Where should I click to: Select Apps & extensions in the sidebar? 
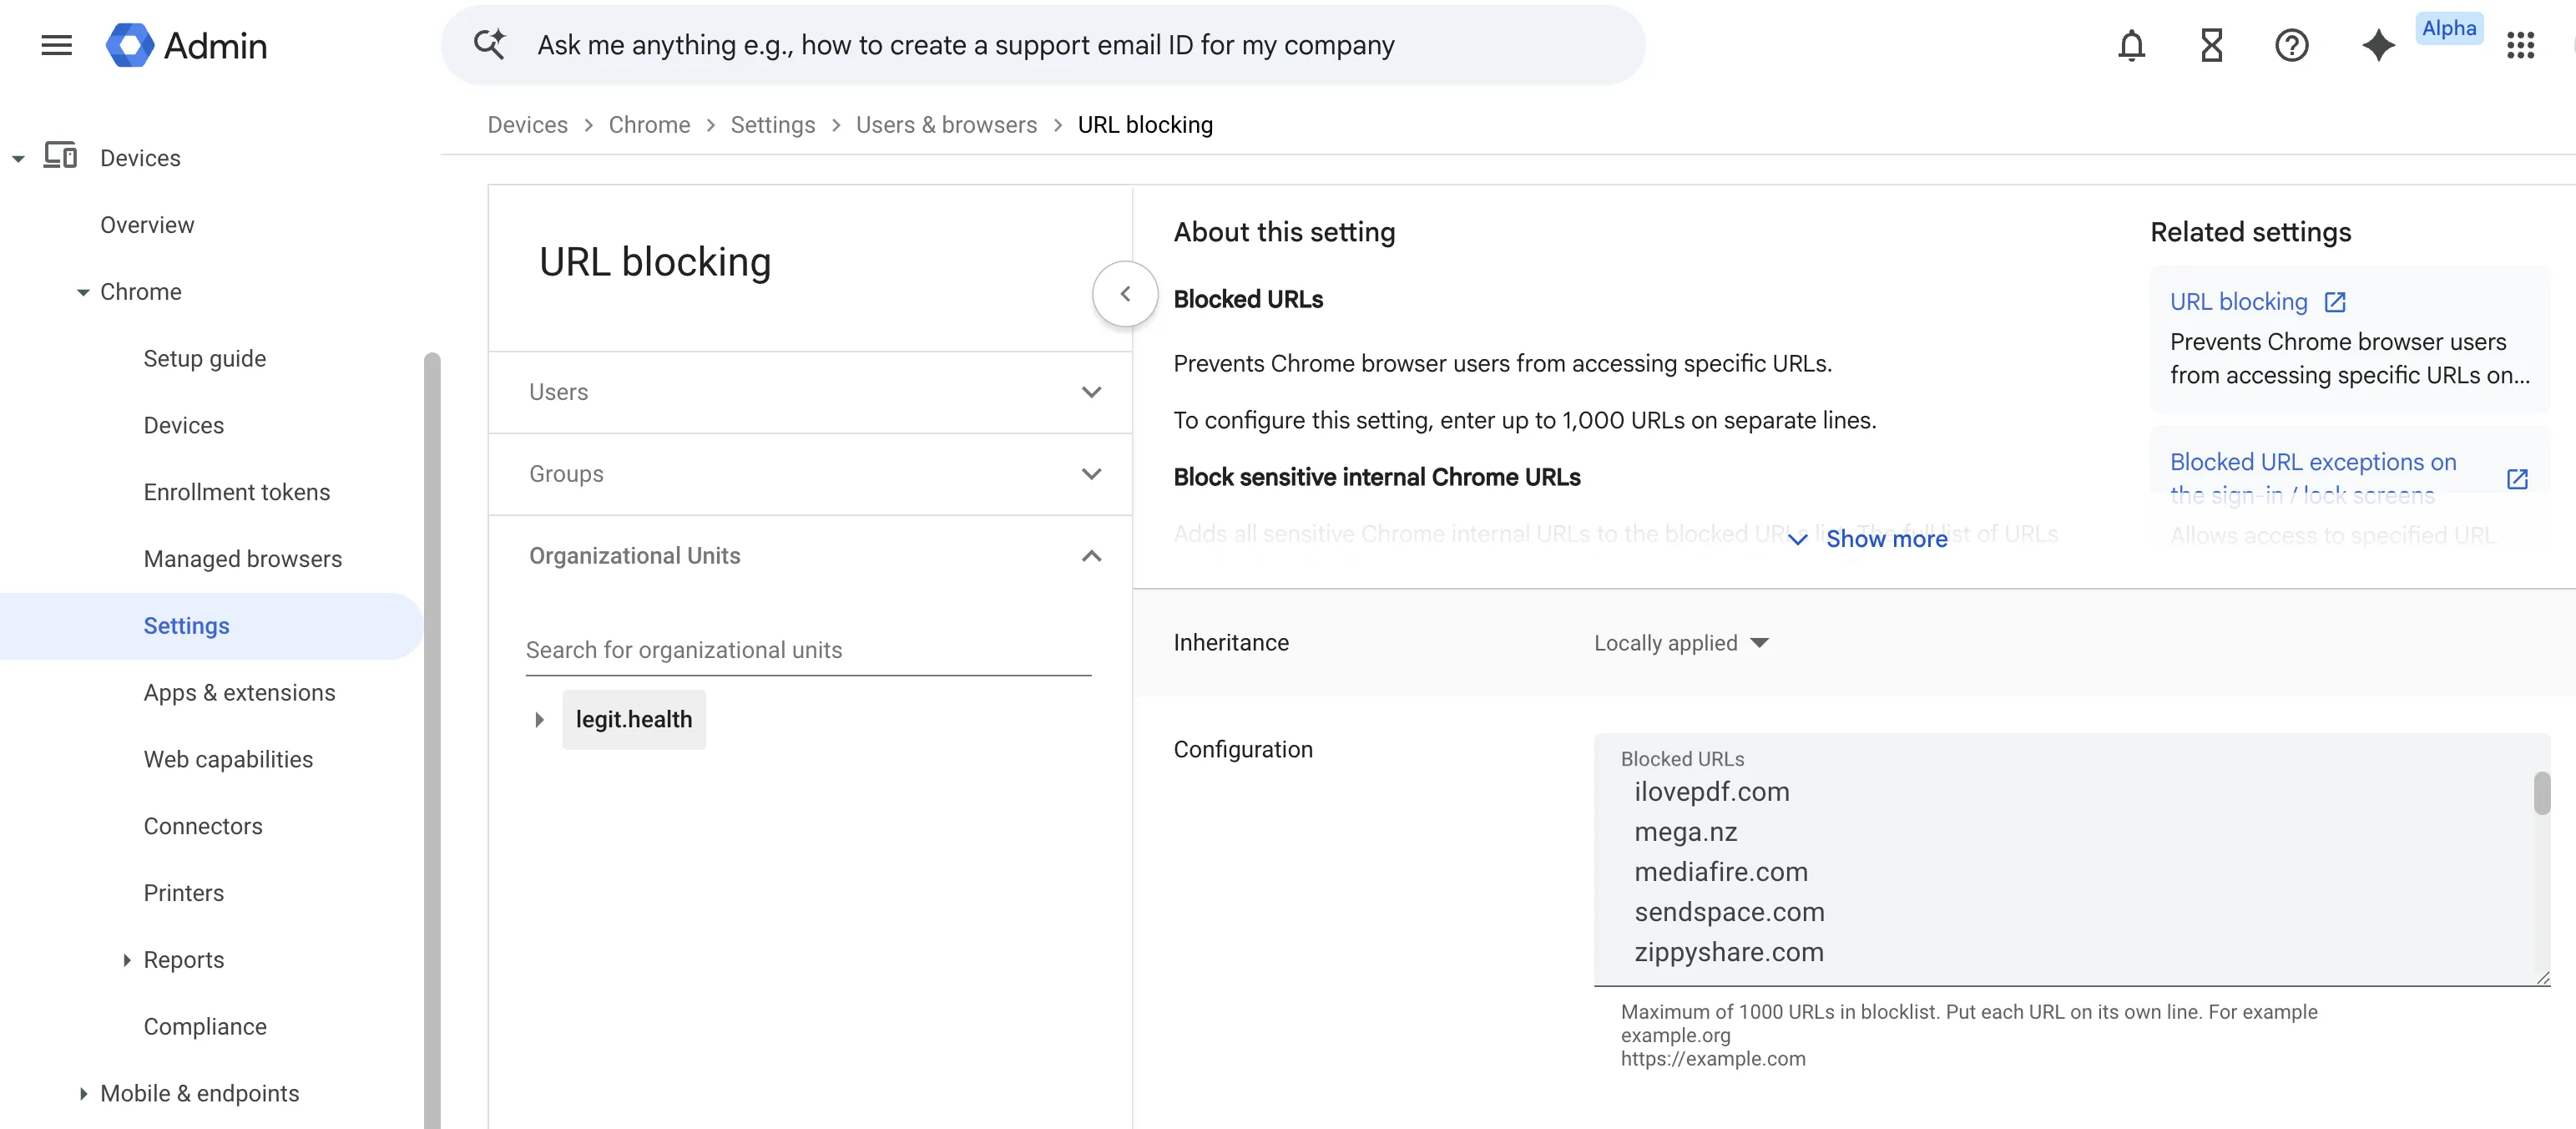239,692
